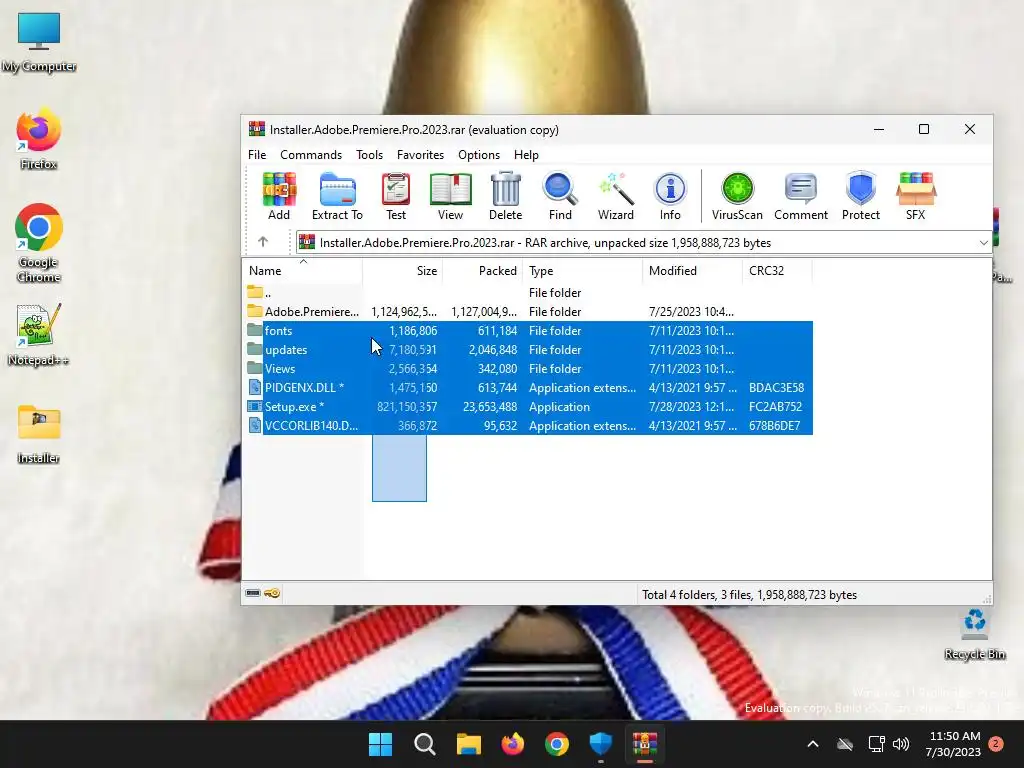Select the Recycle Bin icon
Screen dimensions: 1024x768
click(x=974, y=633)
